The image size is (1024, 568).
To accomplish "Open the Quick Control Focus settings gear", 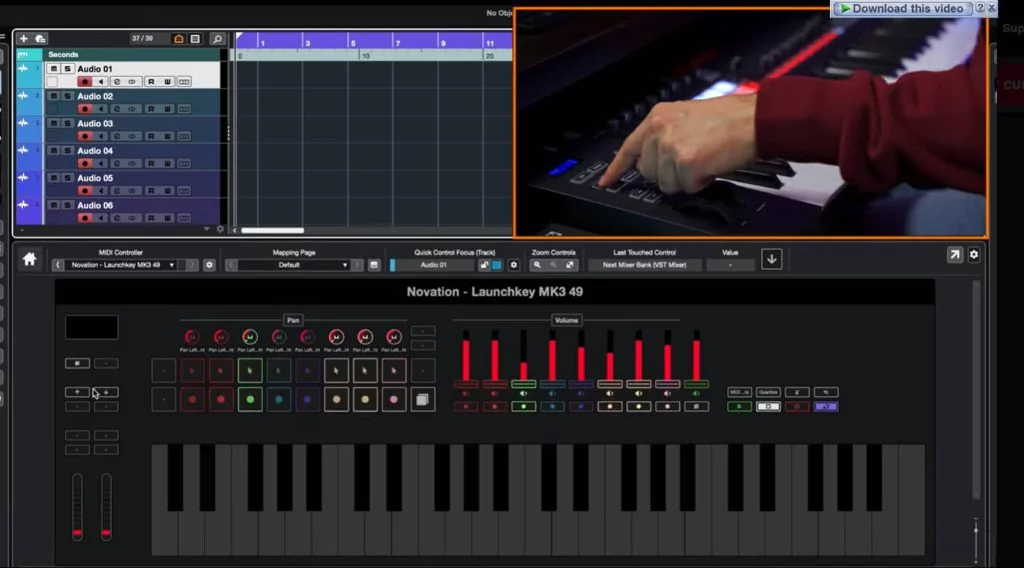I will click(513, 265).
